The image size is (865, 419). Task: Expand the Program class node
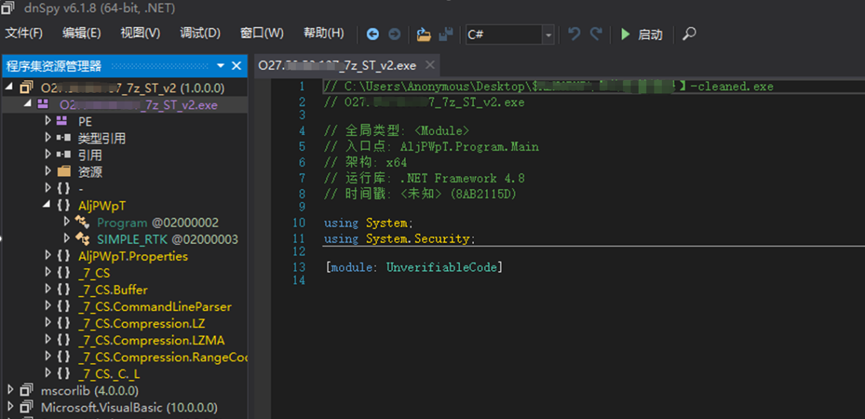67,222
